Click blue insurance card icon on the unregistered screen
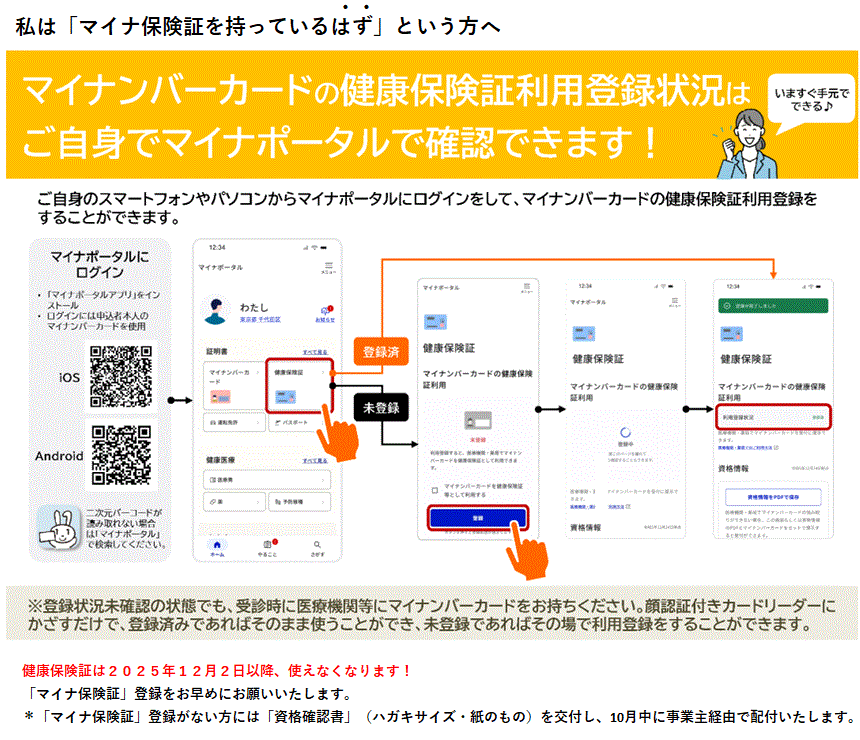 tap(435, 321)
